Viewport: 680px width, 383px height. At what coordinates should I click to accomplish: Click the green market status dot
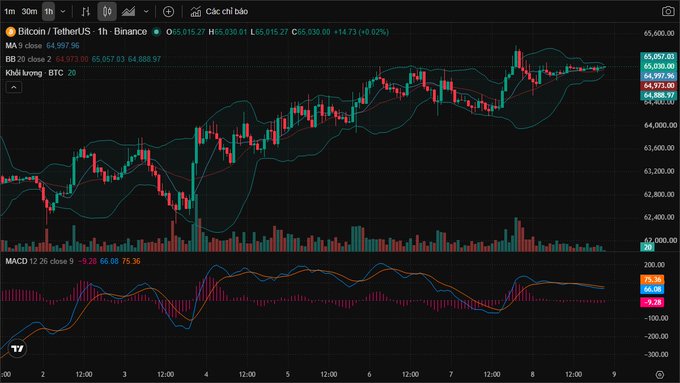tap(157, 32)
